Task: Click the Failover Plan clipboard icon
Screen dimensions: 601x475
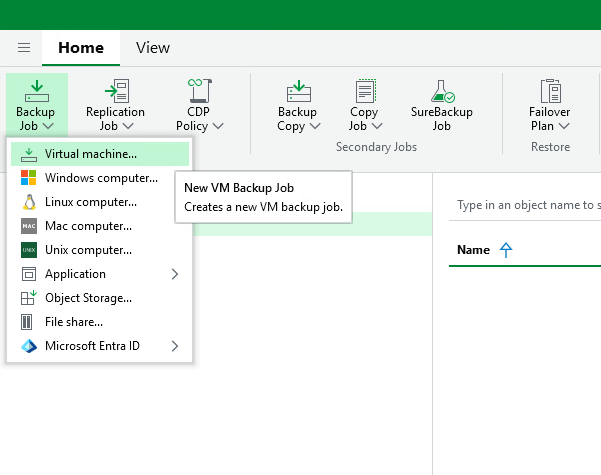Action: click(x=551, y=91)
